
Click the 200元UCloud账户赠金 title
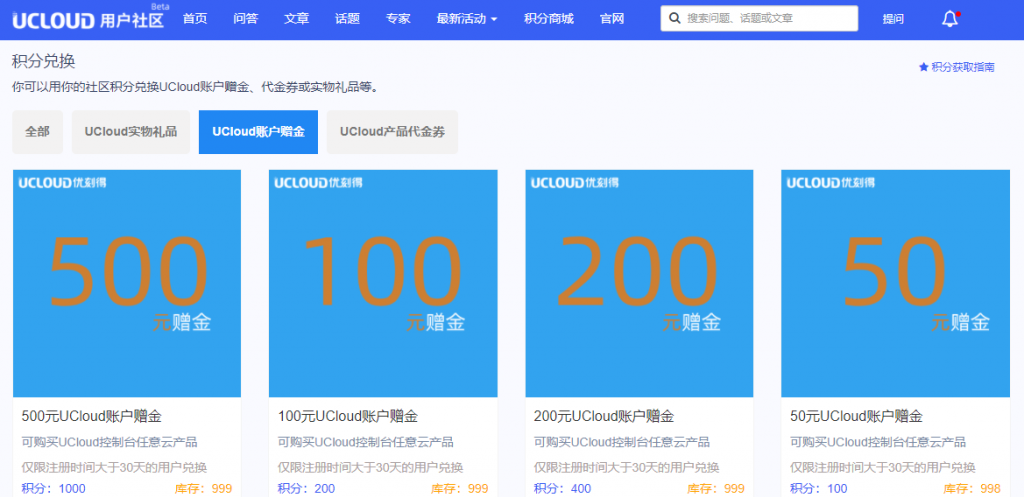(x=604, y=416)
